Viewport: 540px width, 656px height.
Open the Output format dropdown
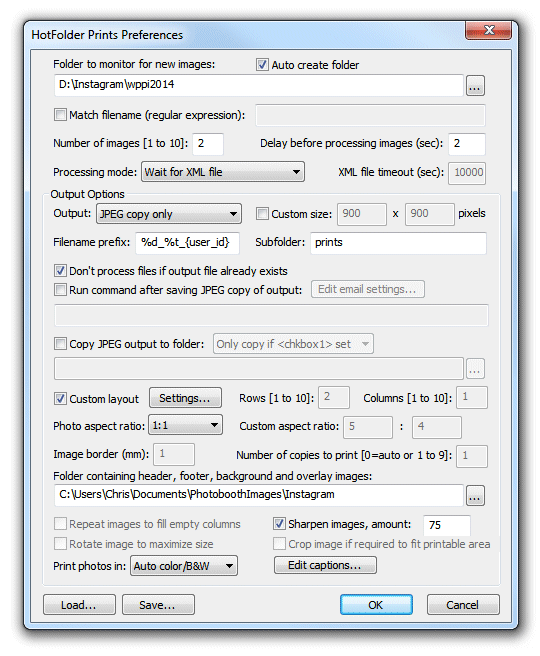[x=169, y=214]
